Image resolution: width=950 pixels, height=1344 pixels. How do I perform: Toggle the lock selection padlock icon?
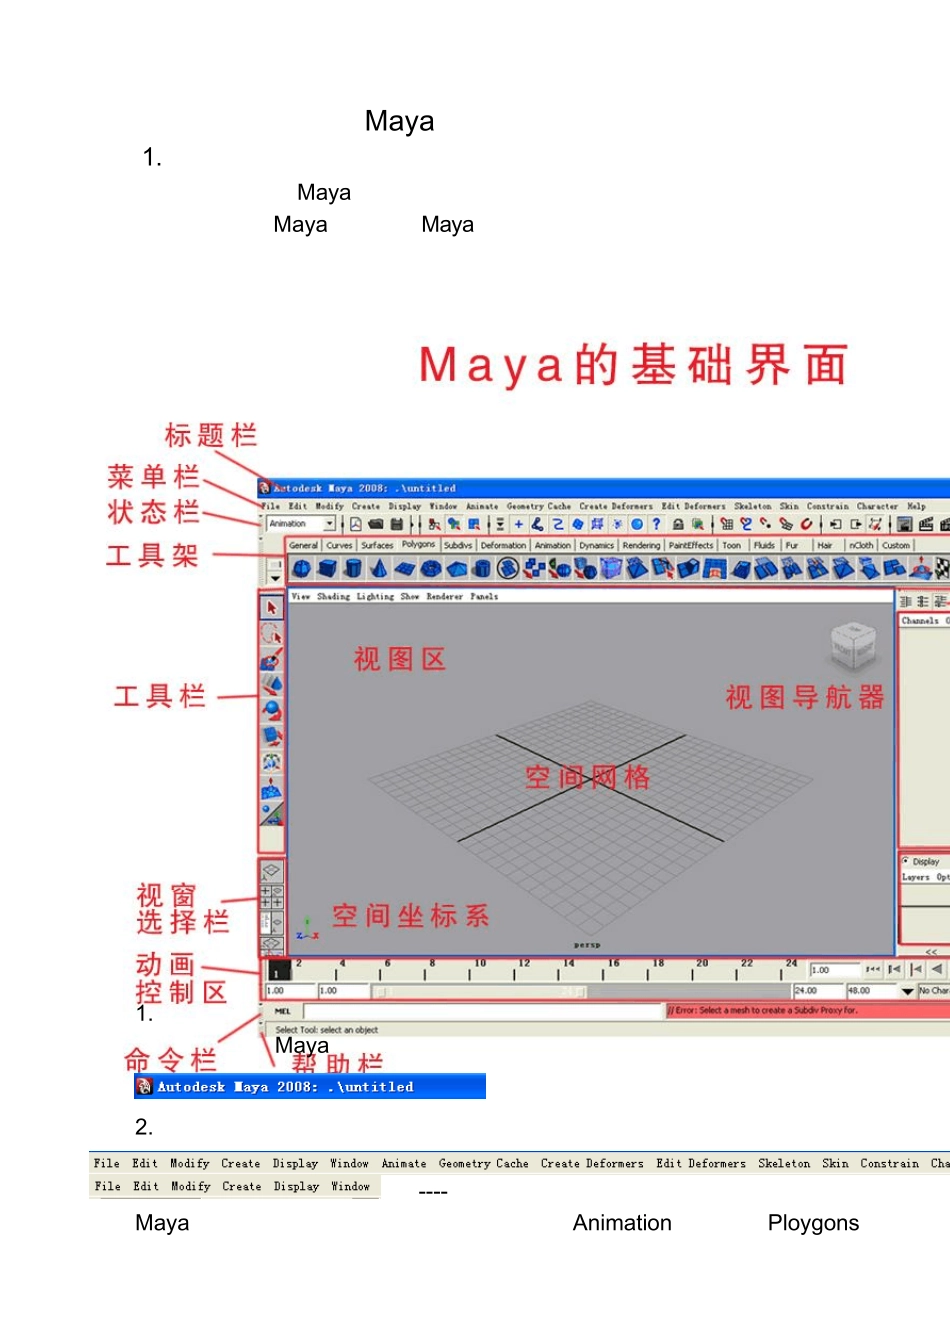point(678,524)
